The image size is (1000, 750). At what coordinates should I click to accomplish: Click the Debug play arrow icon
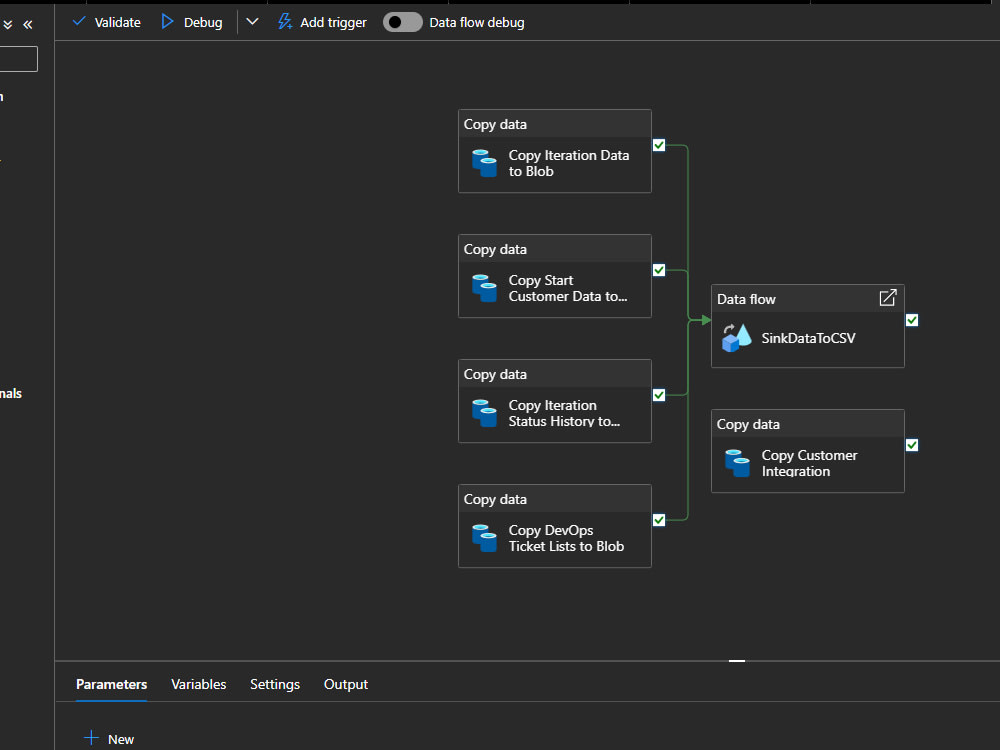[167, 22]
